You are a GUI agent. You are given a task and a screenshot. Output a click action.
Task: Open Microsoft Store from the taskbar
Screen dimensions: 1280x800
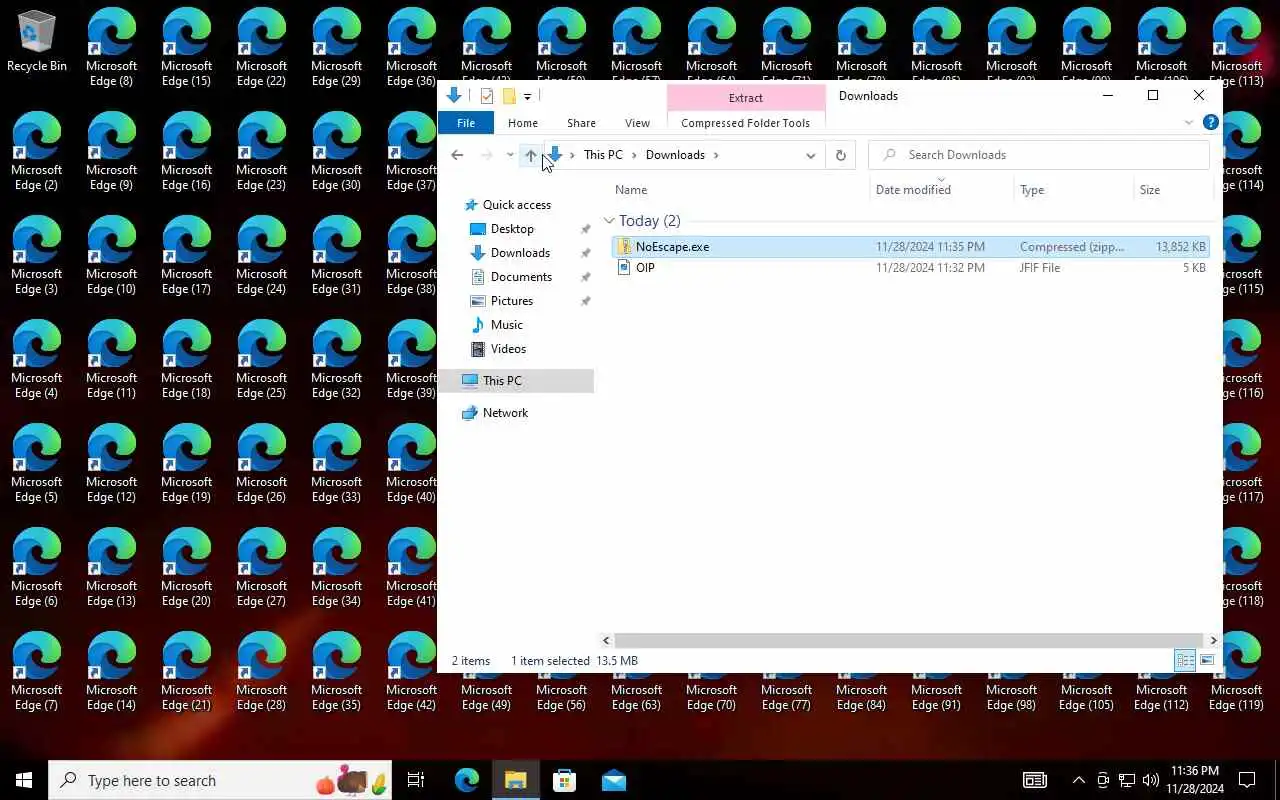click(x=565, y=780)
